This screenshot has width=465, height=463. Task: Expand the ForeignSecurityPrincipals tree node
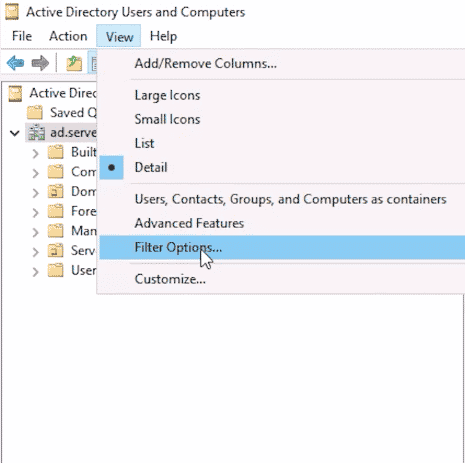[x=35, y=212]
